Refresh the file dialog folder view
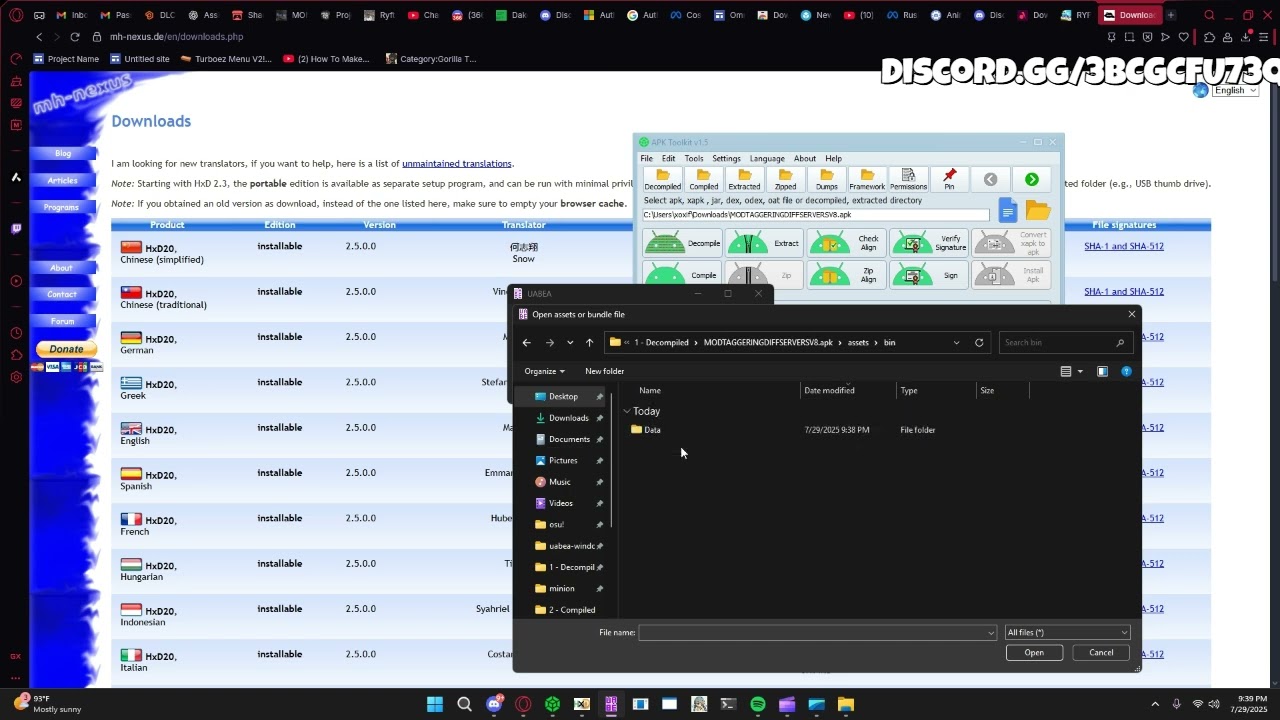This screenshot has height=720, width=1280. click(979, 343)
